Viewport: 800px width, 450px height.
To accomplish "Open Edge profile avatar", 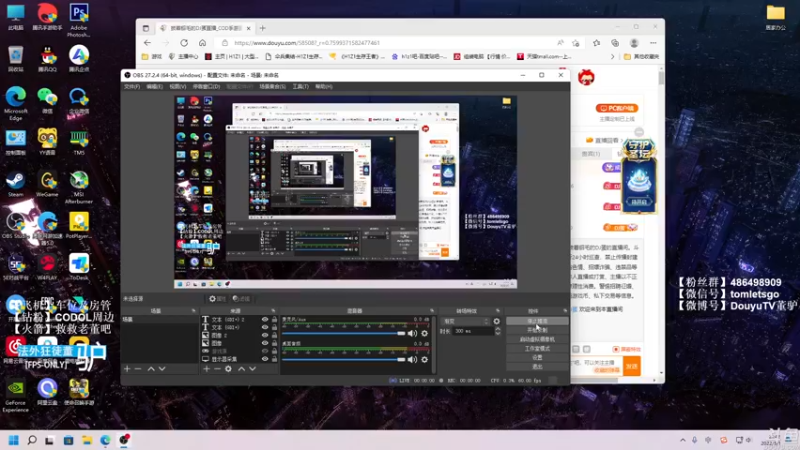I will click(634, 43).
